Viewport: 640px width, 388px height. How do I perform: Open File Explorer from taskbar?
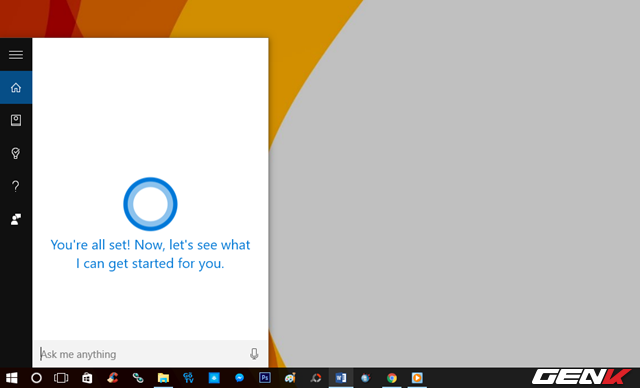tap(163, 378)
